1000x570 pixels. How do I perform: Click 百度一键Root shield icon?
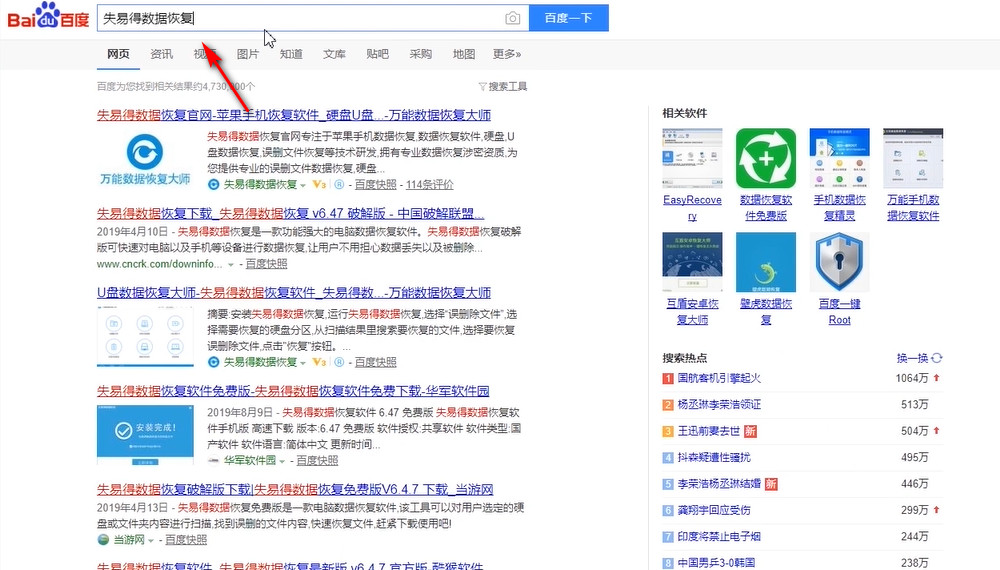[x=839, y=262]
